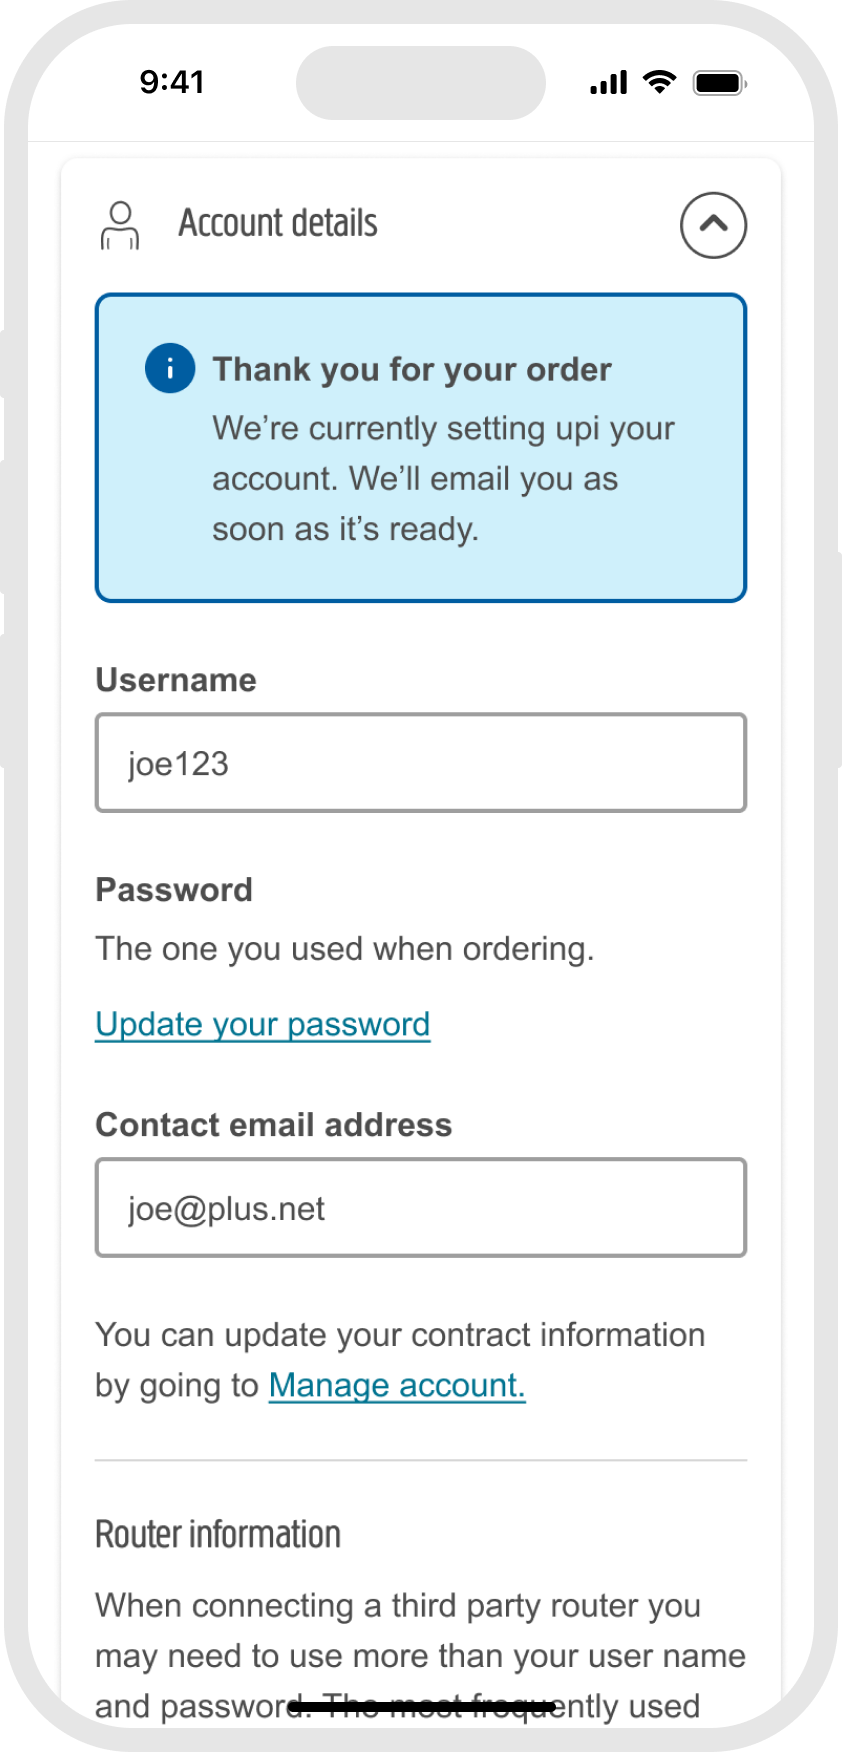Tap the 9:41 clock in status bar
This screenshot has width=842, height=1752.
point(172,82)
